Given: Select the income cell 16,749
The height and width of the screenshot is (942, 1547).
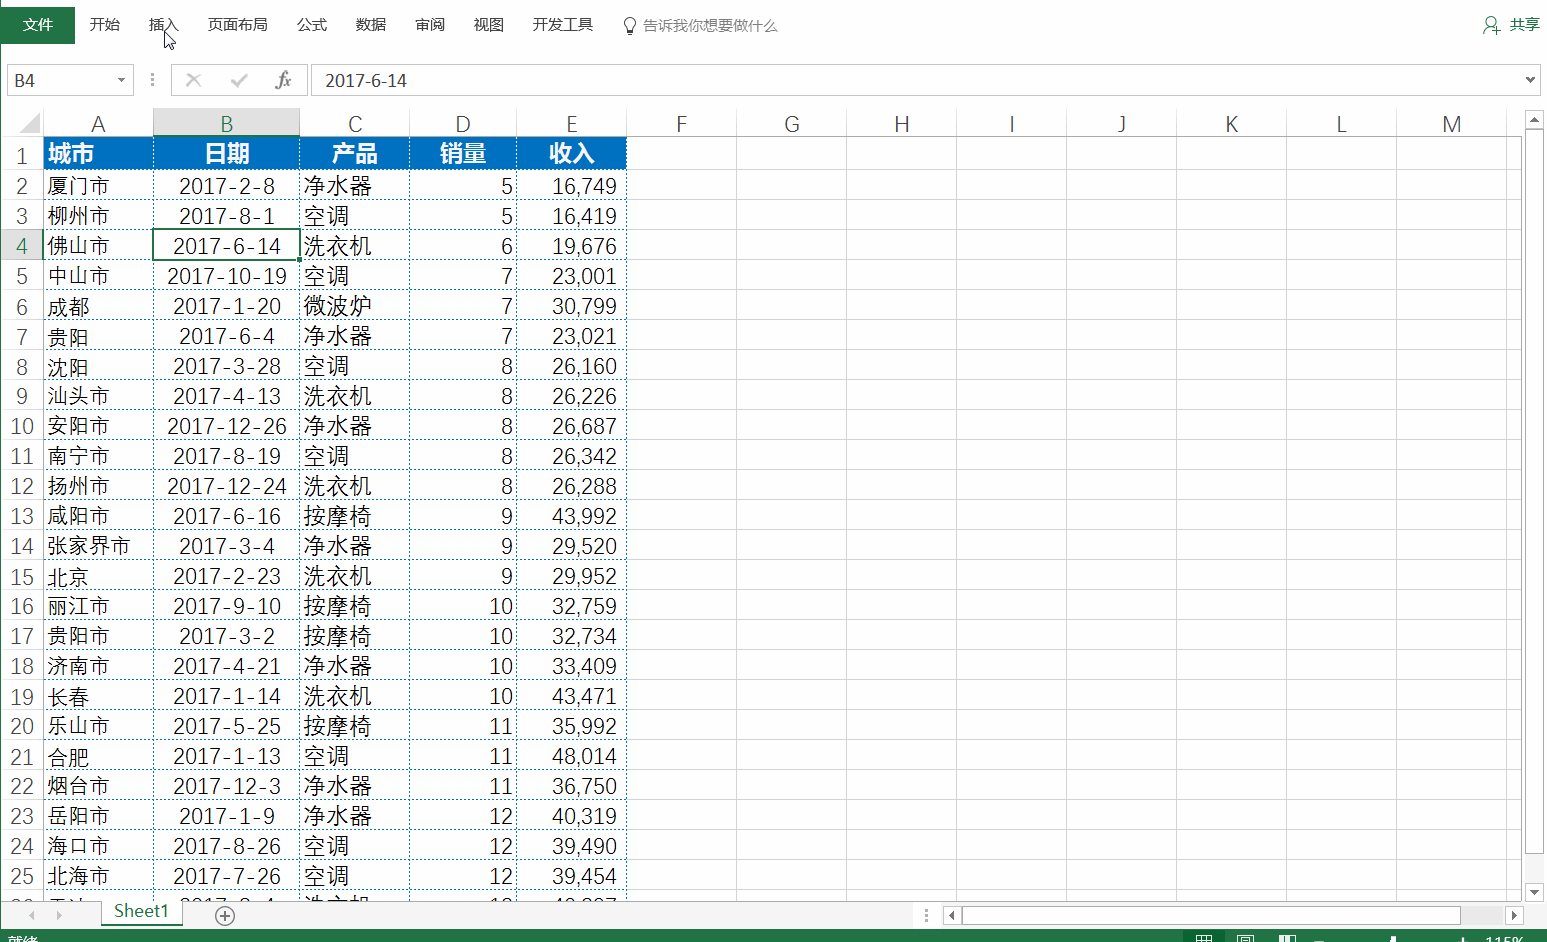Looking at the screenshot, I should pos(572,186).
